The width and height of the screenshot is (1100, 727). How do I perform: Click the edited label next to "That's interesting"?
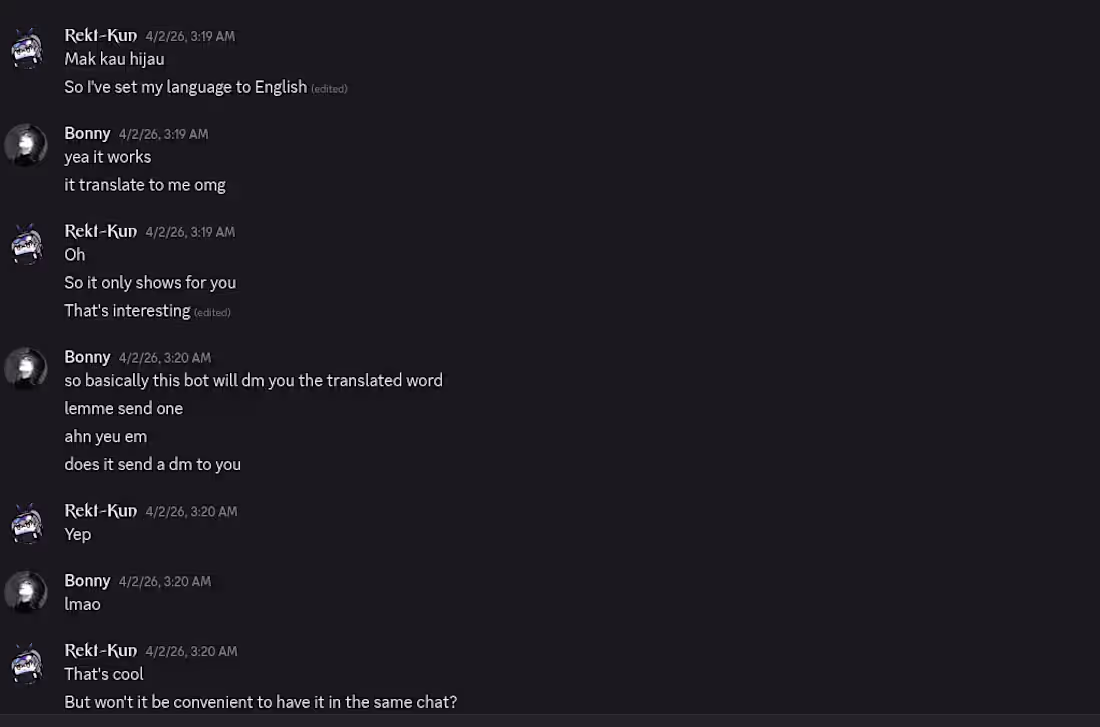(x=212, y=312)
